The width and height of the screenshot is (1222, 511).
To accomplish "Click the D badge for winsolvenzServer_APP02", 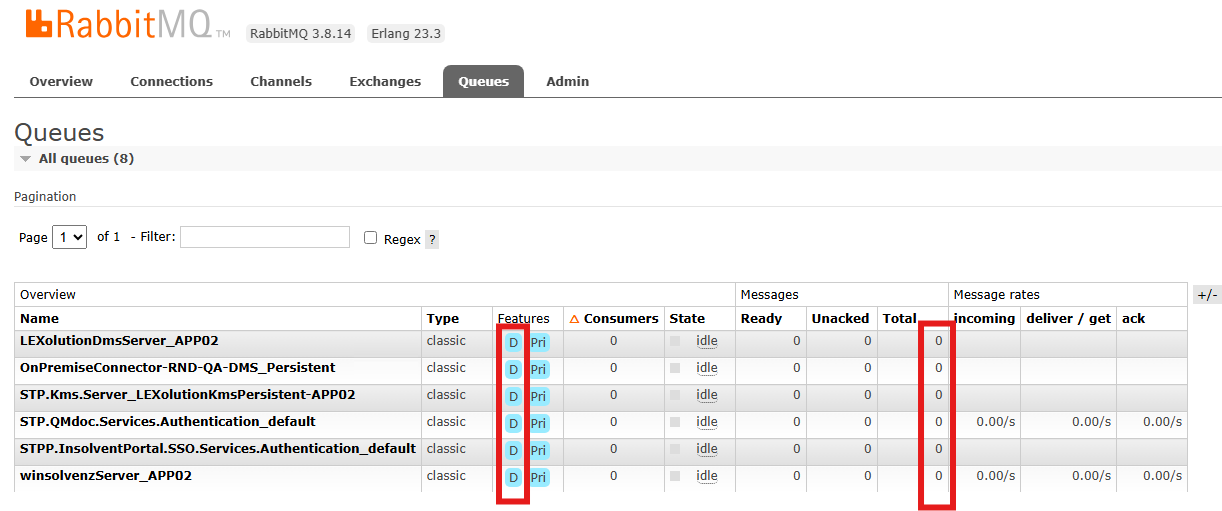I will pyautogui.click(x=513, y=477).
